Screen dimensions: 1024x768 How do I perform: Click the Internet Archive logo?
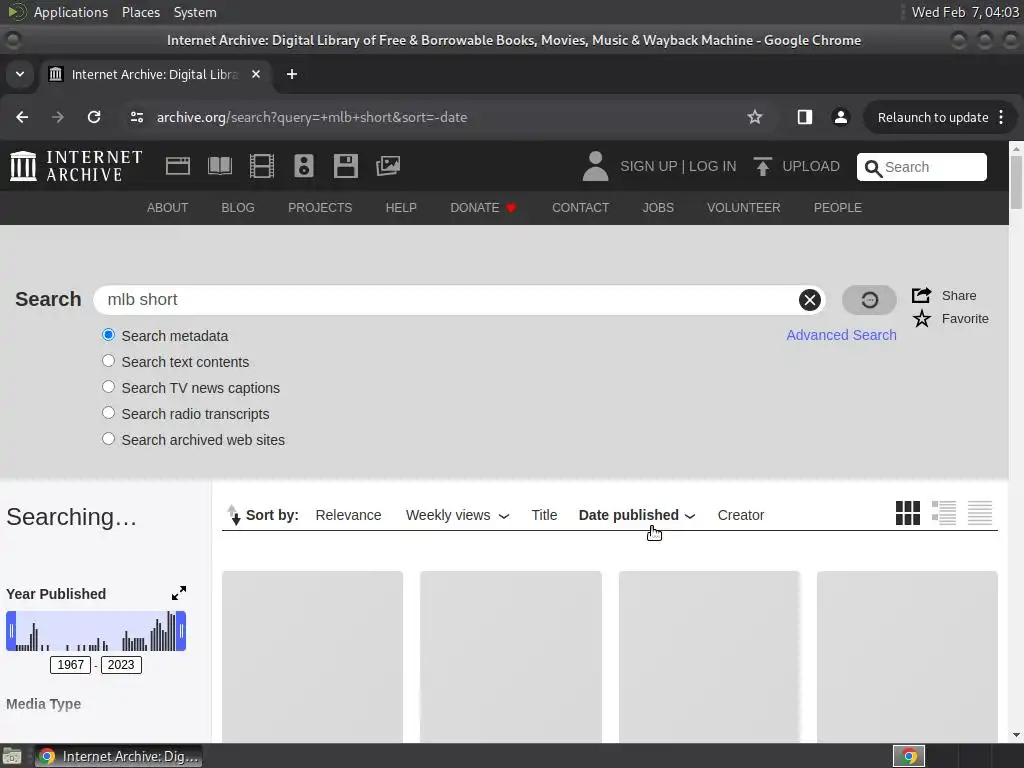tap(76, 166)
